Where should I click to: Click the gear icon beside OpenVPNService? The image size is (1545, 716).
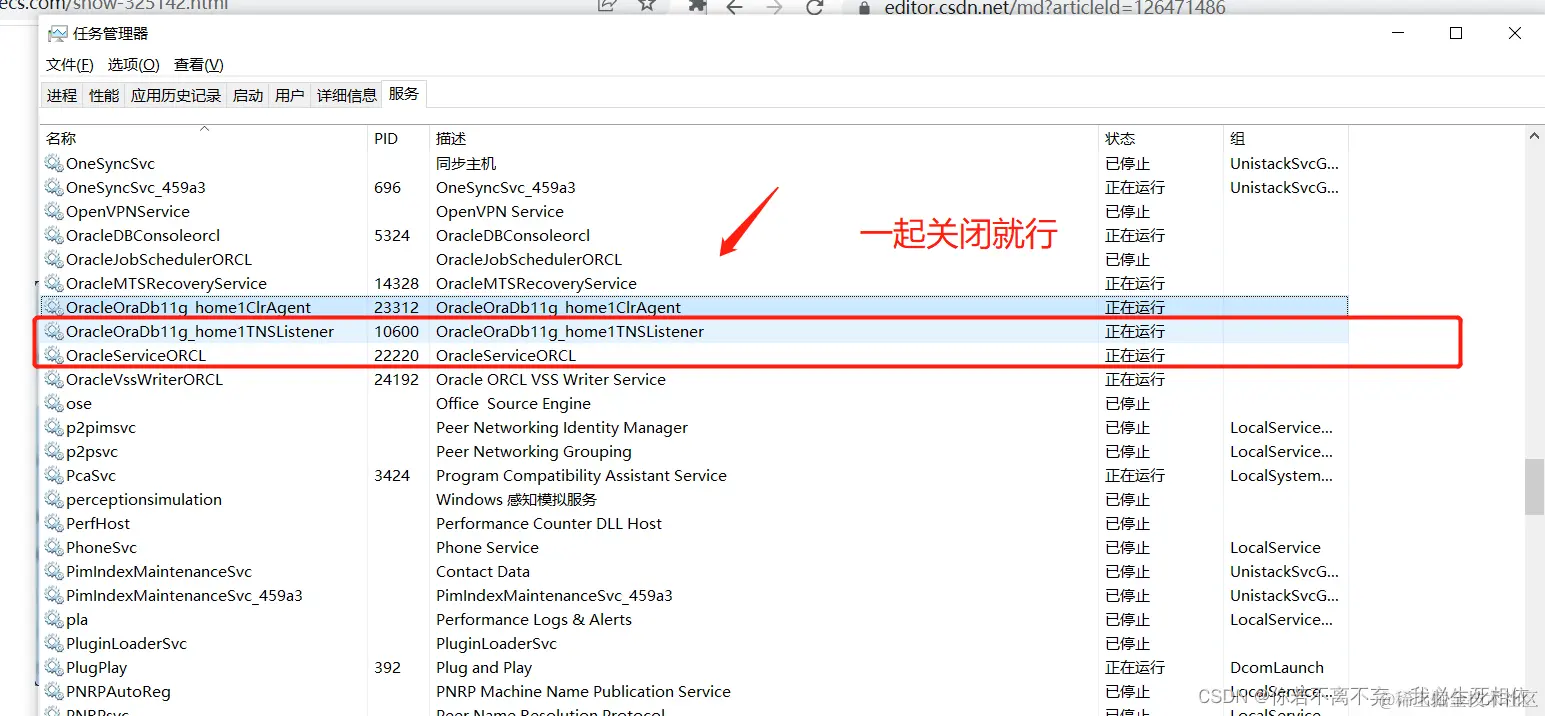(x=54, y=211)
